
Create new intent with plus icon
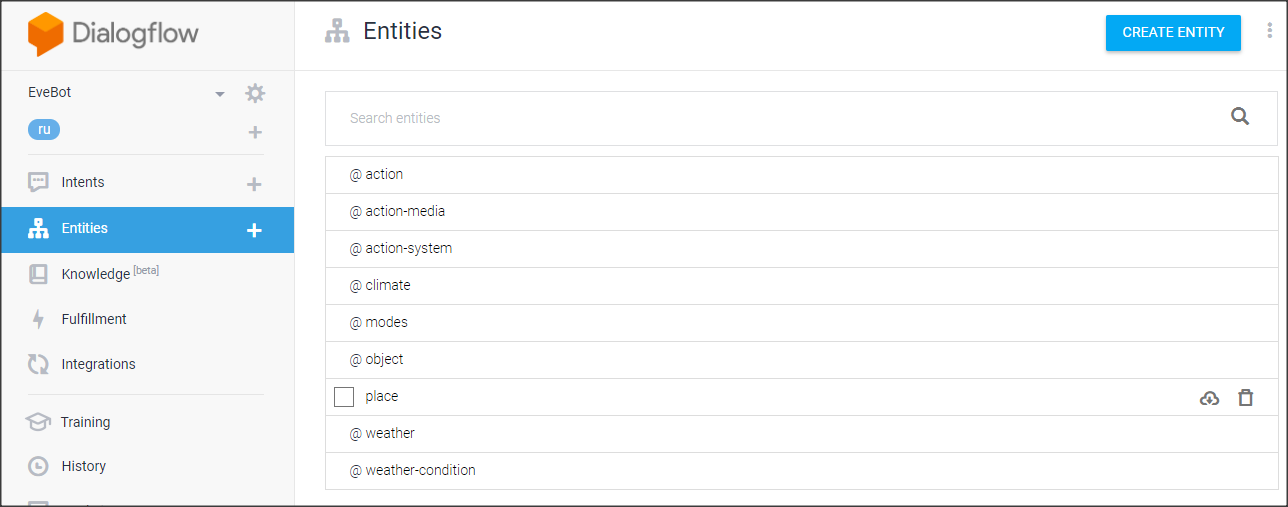254,184
